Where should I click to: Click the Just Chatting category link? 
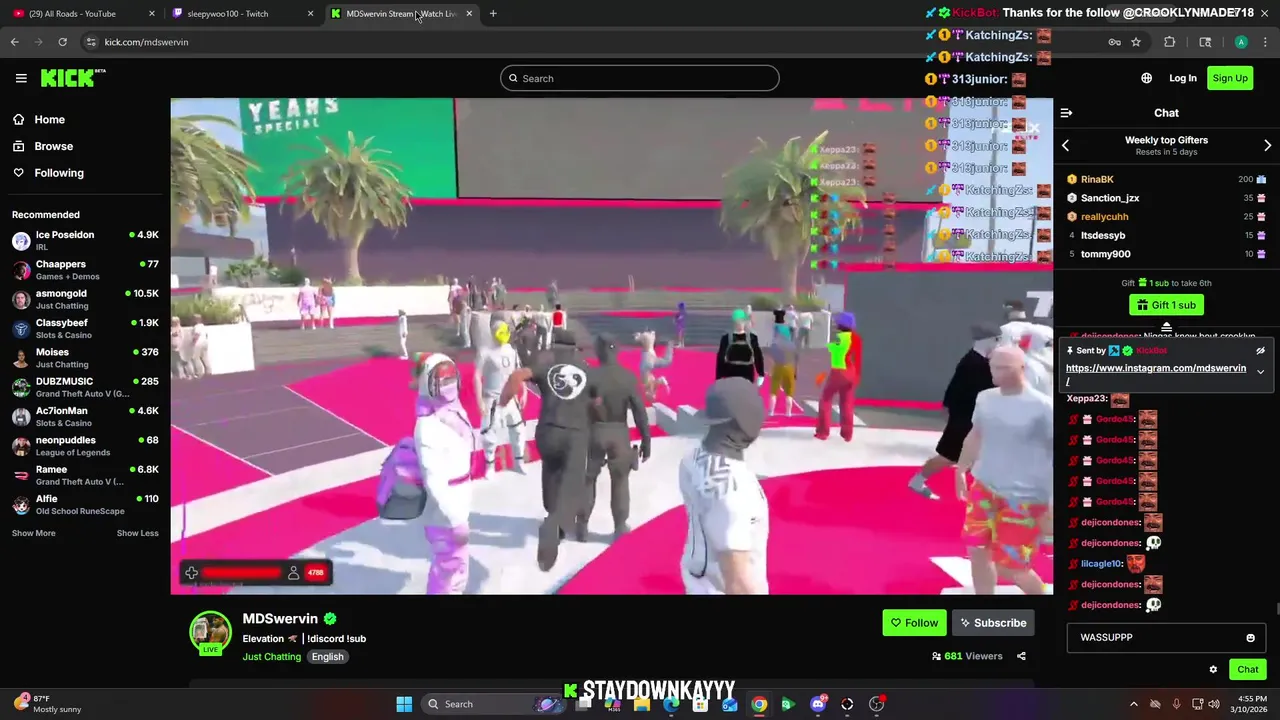pos(271,657)
